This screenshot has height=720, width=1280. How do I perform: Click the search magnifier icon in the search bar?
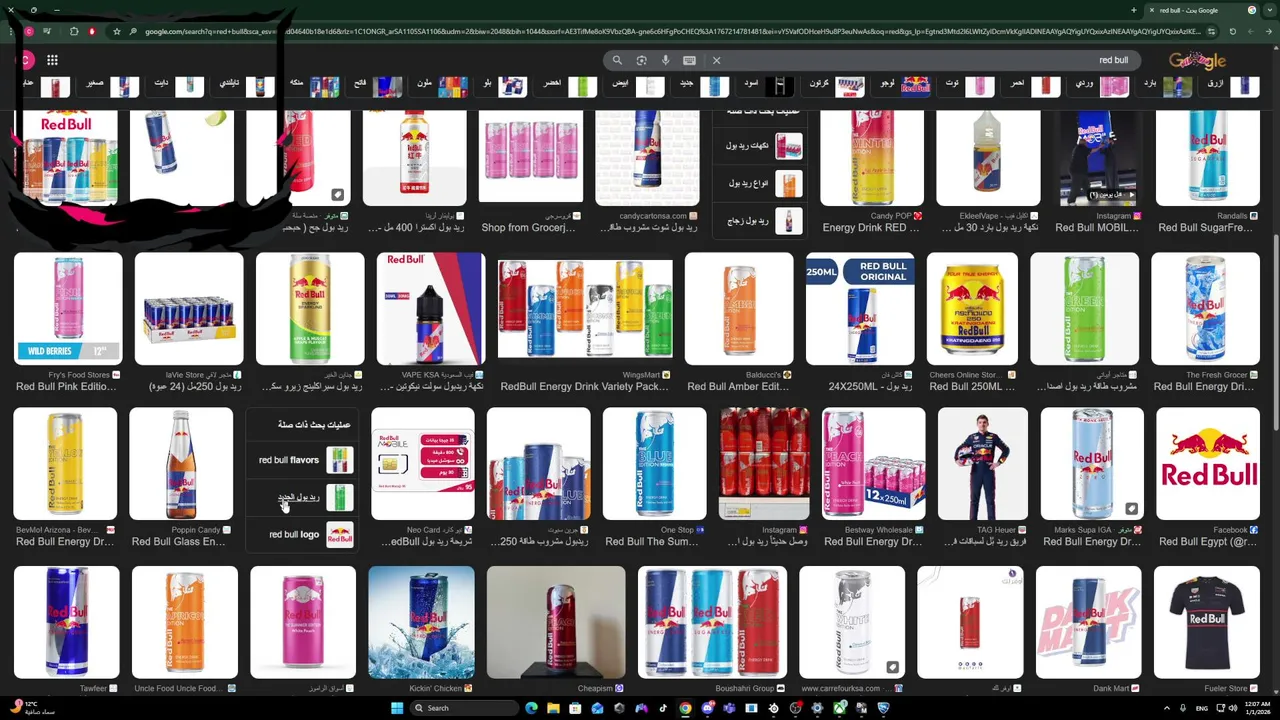[617, 60]
